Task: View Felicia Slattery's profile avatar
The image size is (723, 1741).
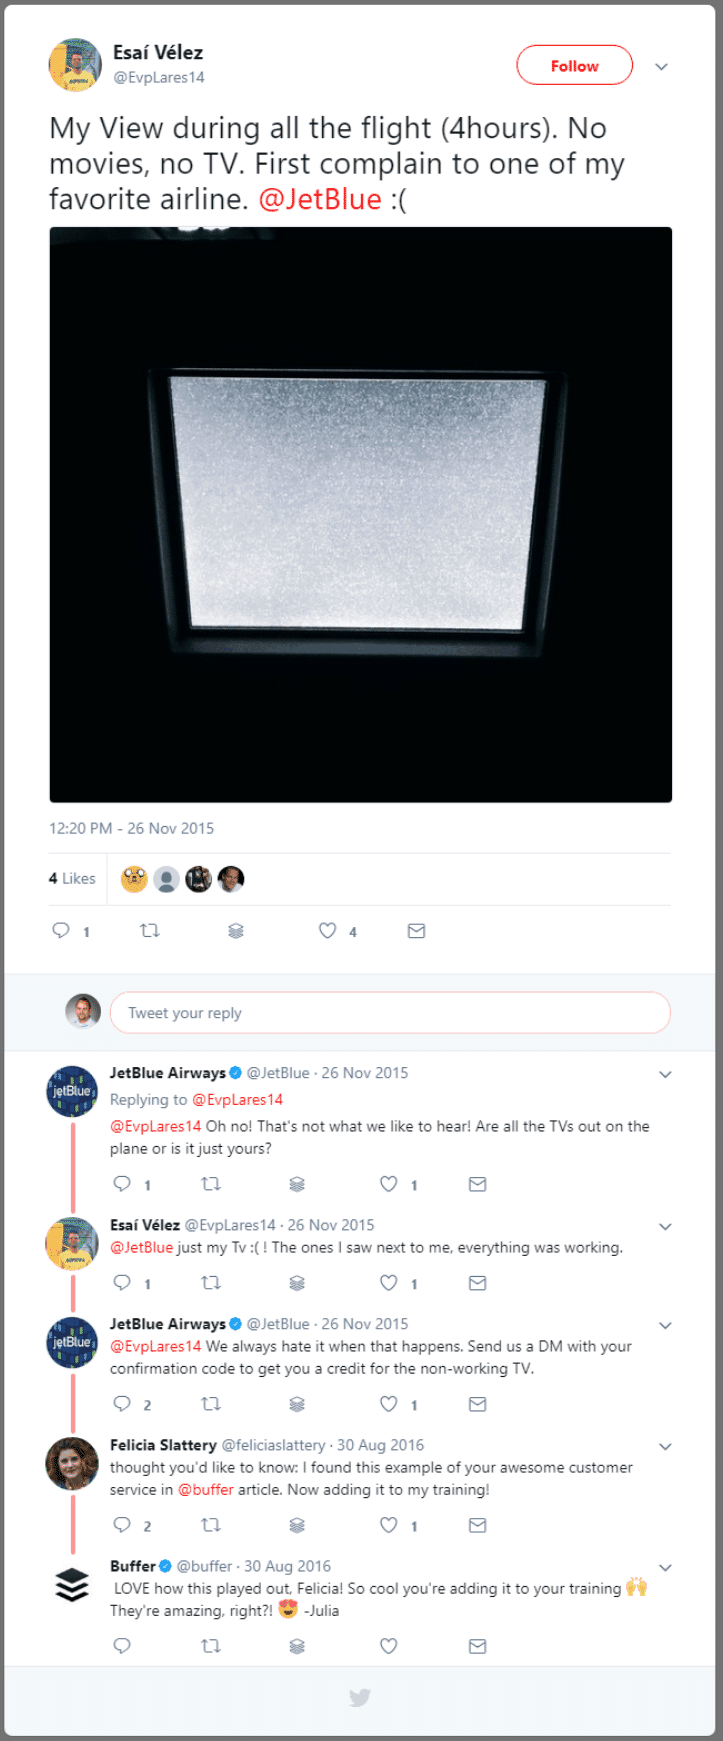Action: click(x=72, y=1463)
